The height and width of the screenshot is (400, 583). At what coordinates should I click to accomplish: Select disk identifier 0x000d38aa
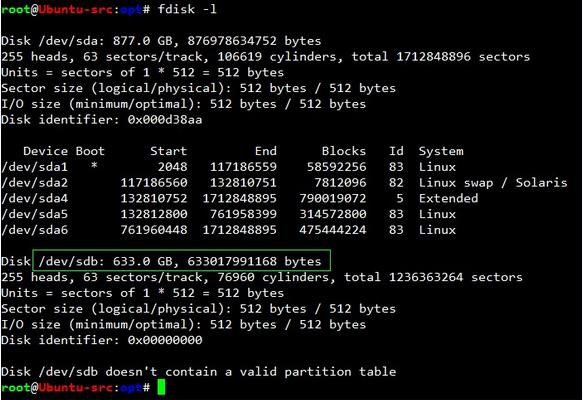[165, 120]
